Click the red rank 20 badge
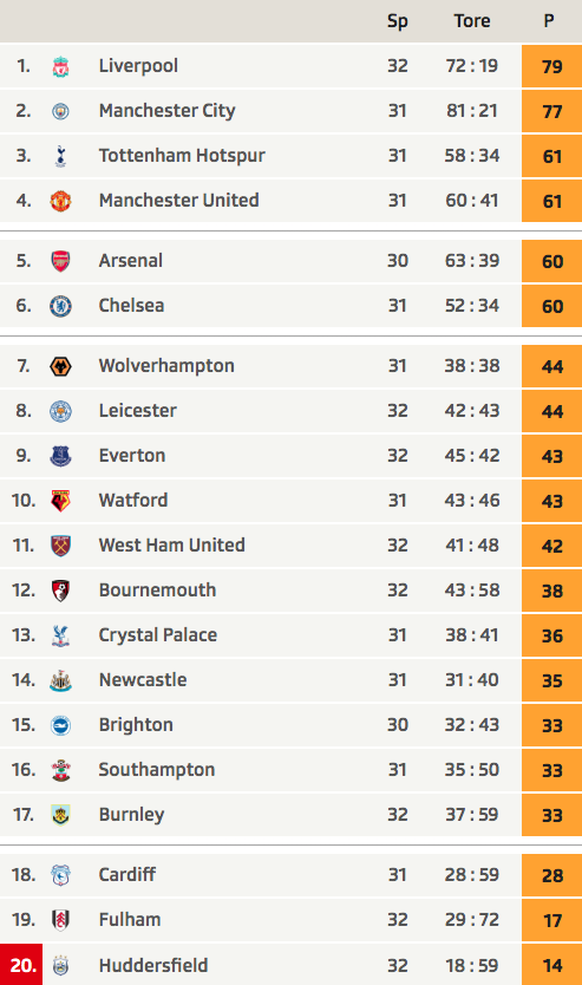 tap(21, 964)
